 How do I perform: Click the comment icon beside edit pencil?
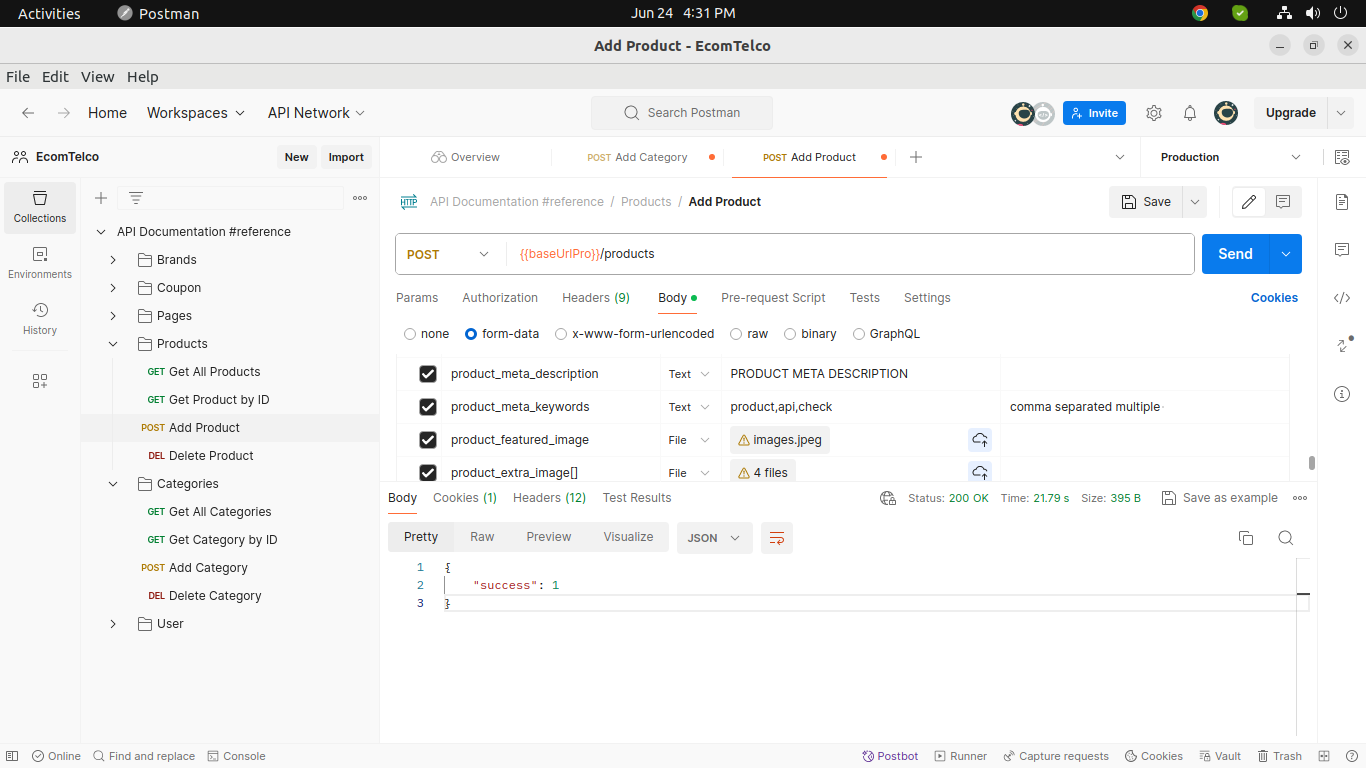1283,202
